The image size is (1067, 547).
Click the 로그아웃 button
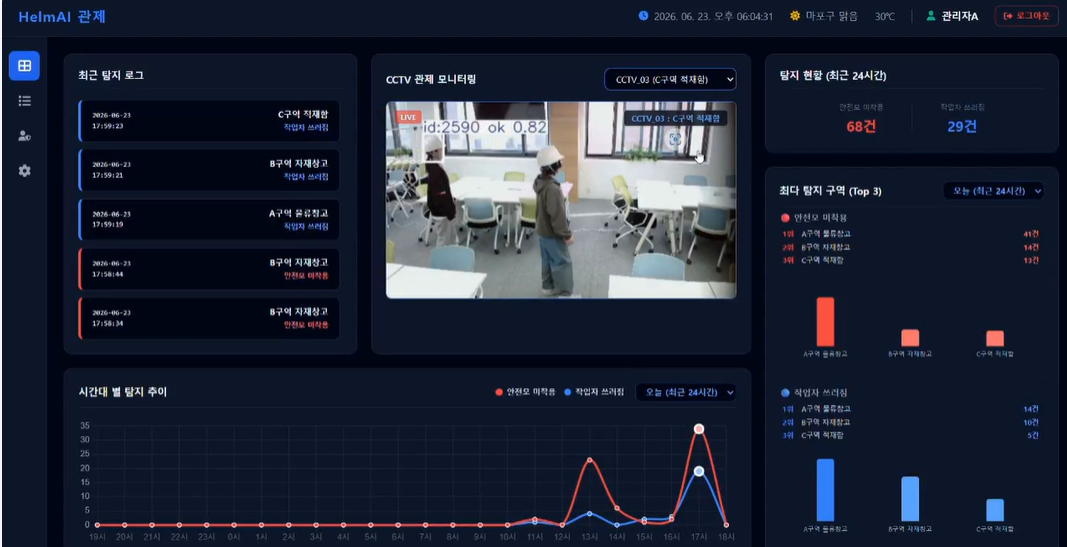(1026, 16)
